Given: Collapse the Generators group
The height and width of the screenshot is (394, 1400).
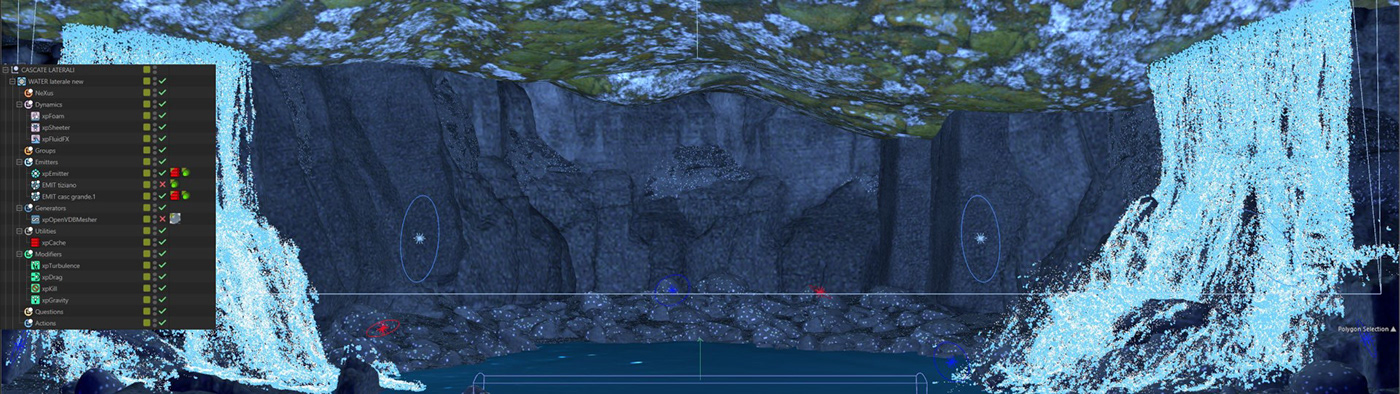Looking at the screenshot, I should point(19,208).
